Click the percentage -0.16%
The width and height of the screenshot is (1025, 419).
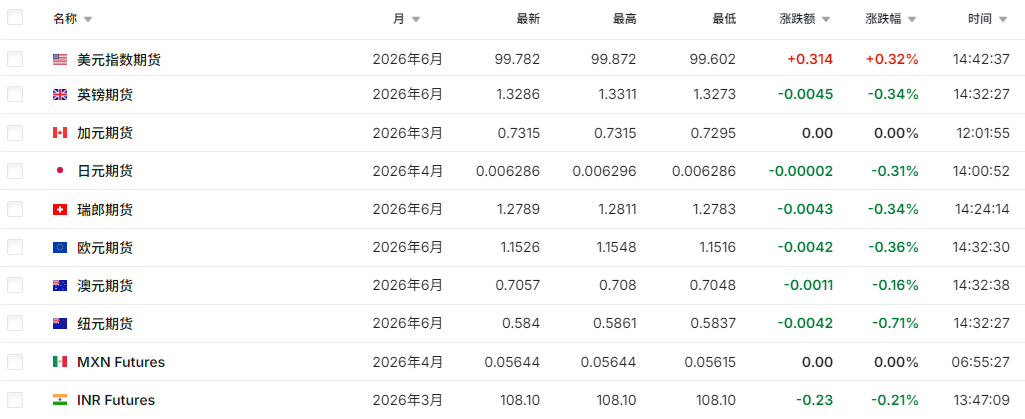click(894, 286)
